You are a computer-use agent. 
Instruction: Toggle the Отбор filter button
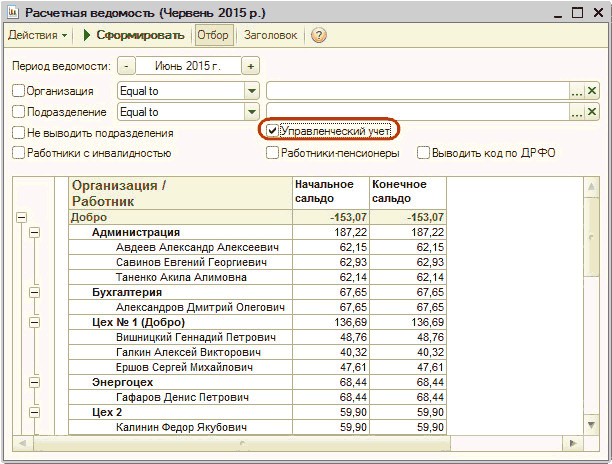click(212, 35)
